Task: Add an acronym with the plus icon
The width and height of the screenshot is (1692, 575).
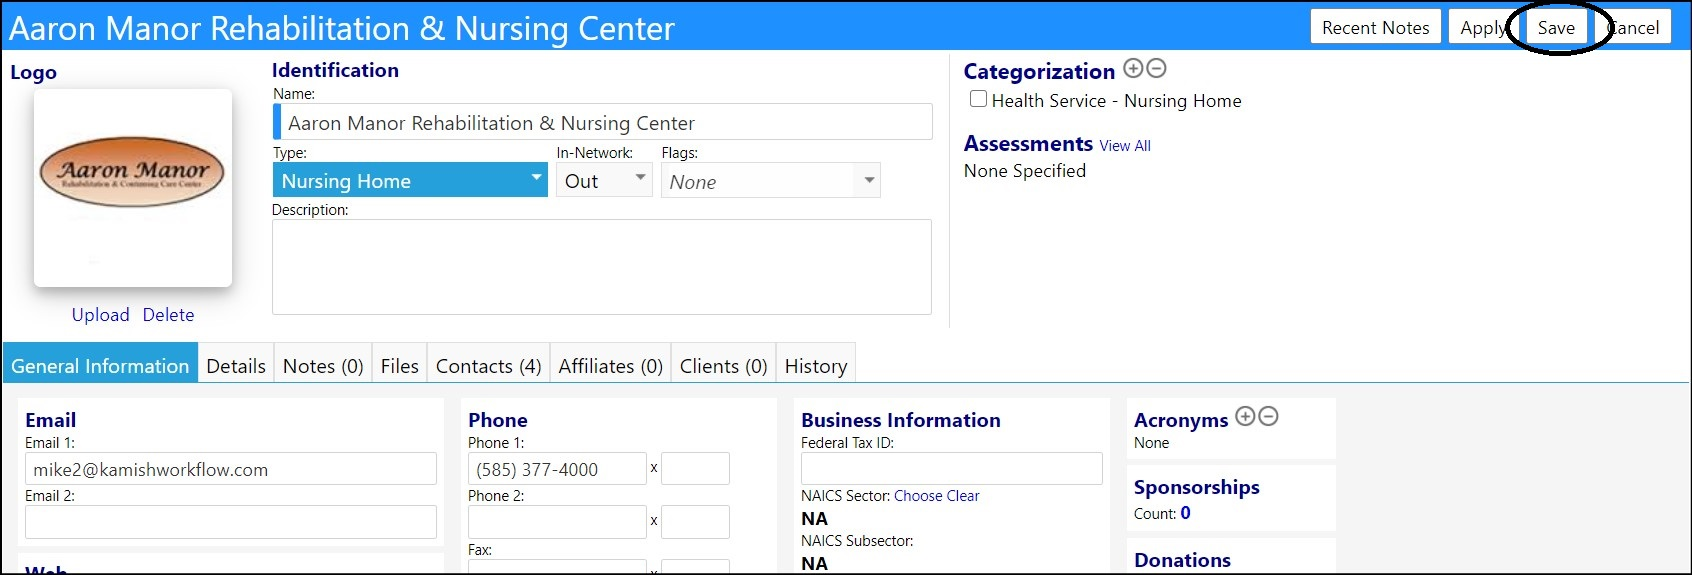Action: pos(1245,416)
